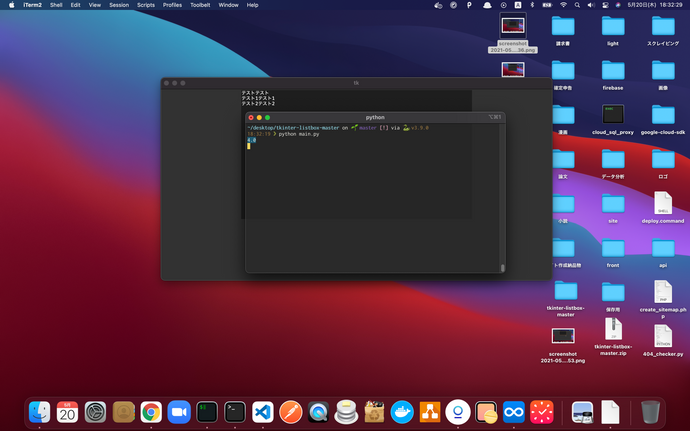Click the 'python' title bar of the terminal window
Image resolution: width=690 pixels, height=431 pixels.
(375, 118)
